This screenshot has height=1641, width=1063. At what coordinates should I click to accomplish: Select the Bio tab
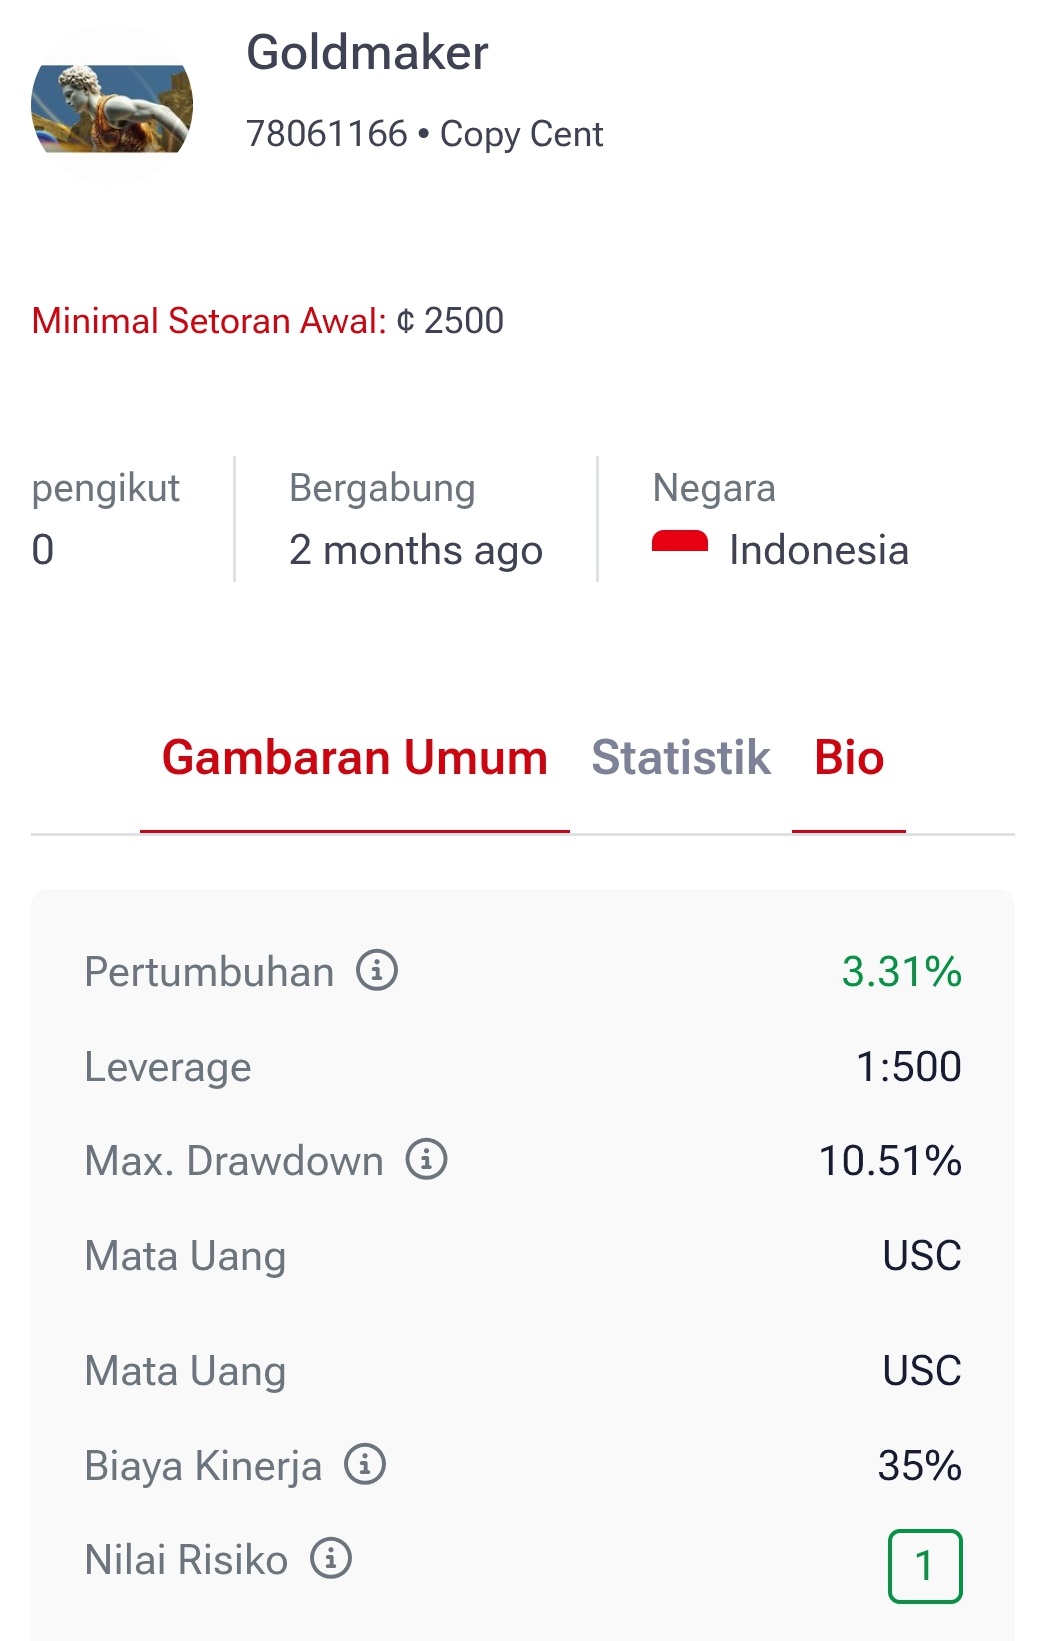[x=849, y=758]
